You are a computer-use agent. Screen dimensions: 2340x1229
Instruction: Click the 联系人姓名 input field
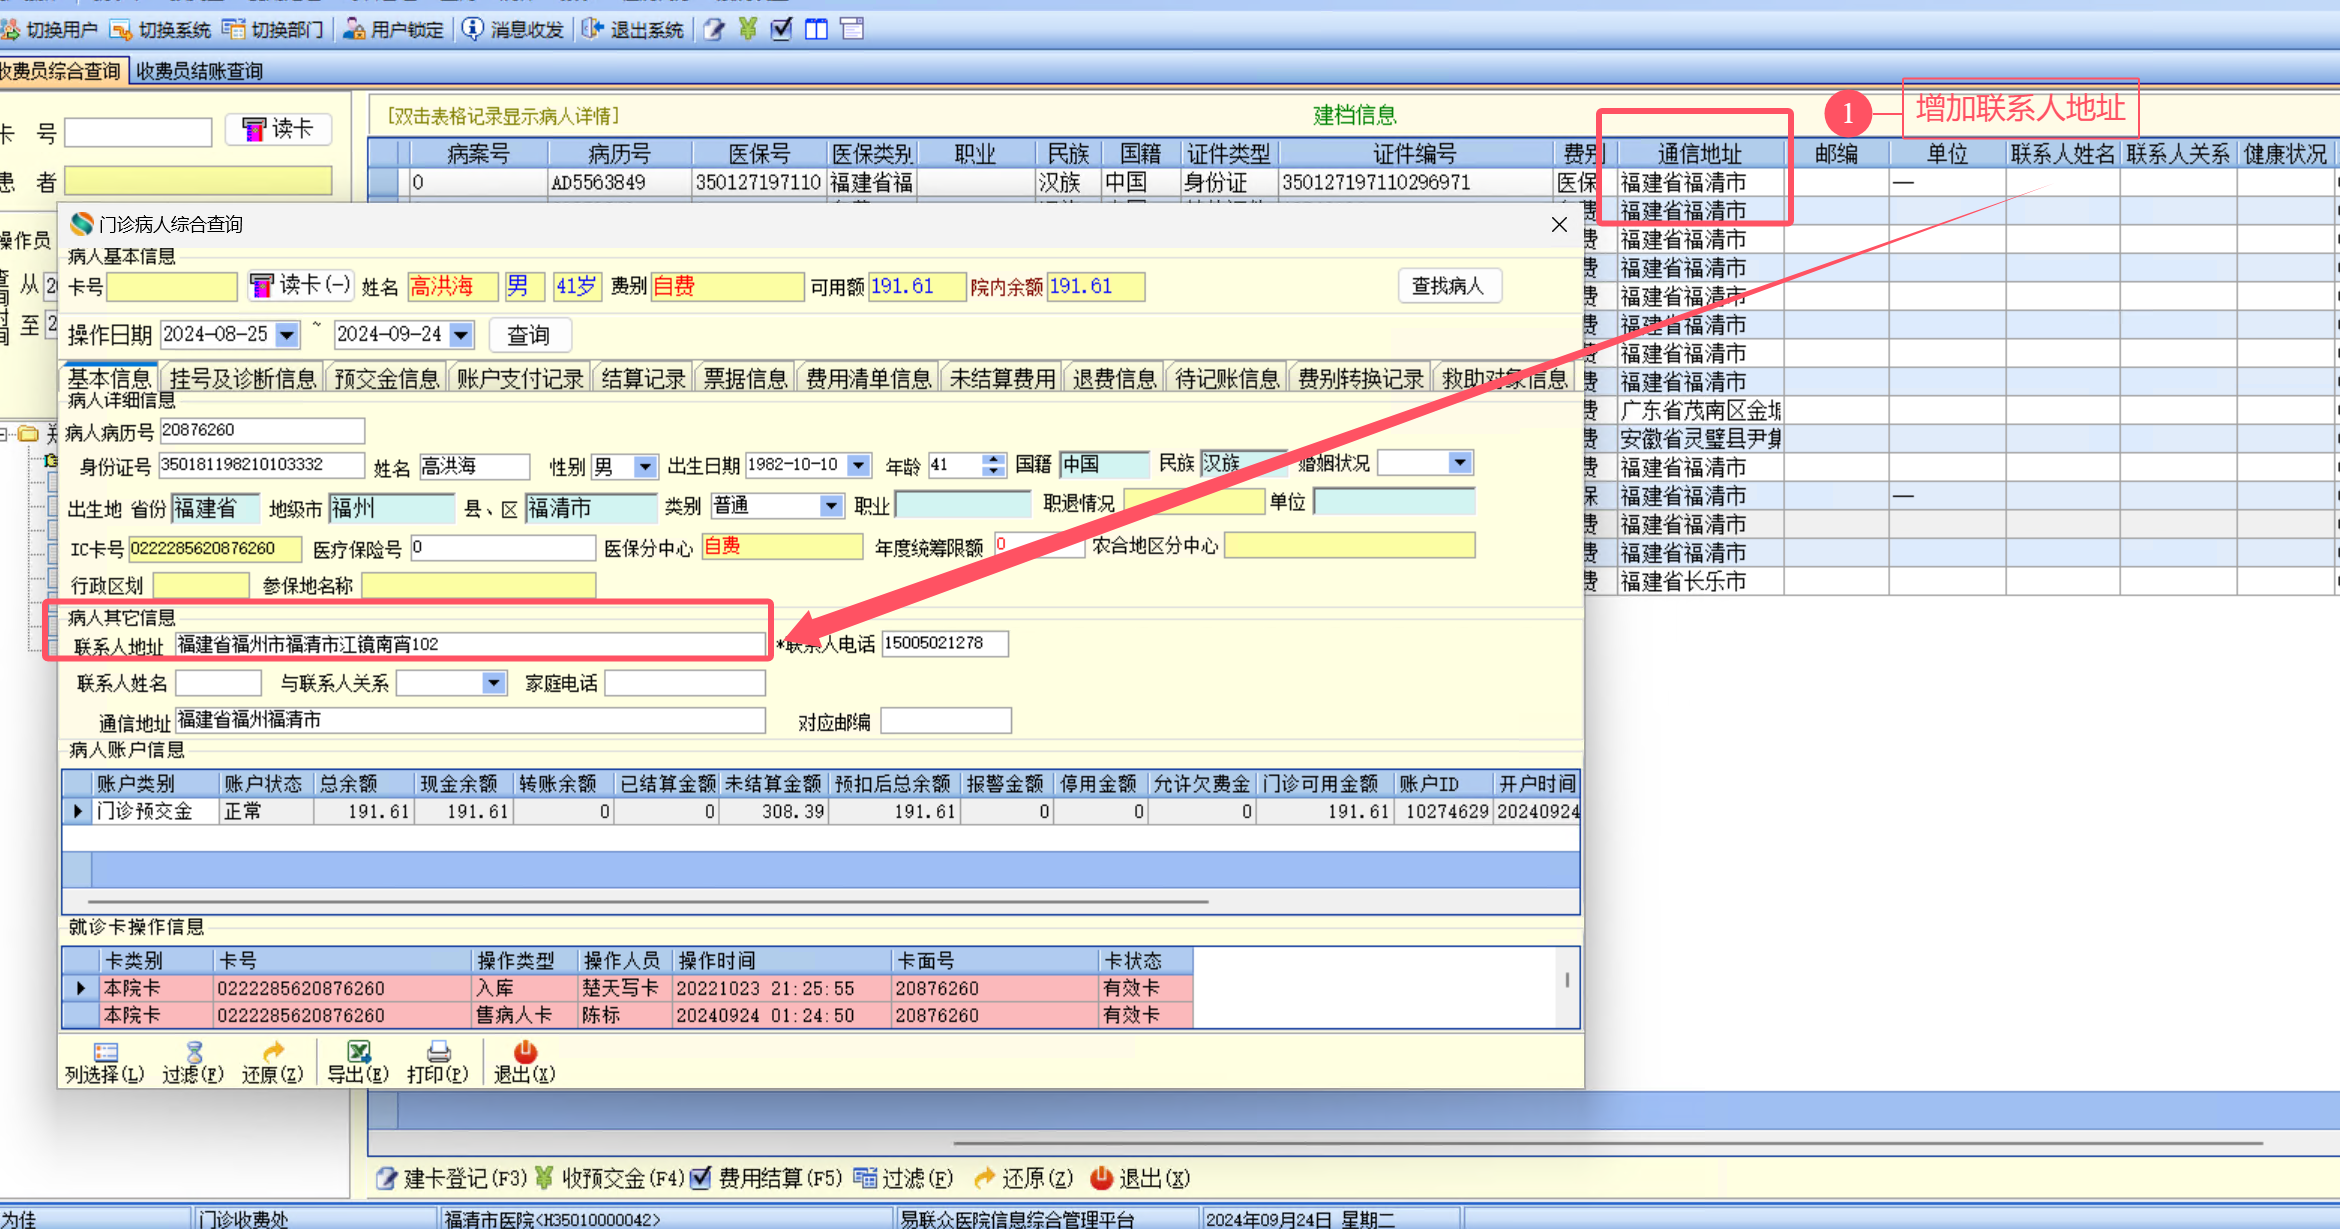[x=218, y=683]
